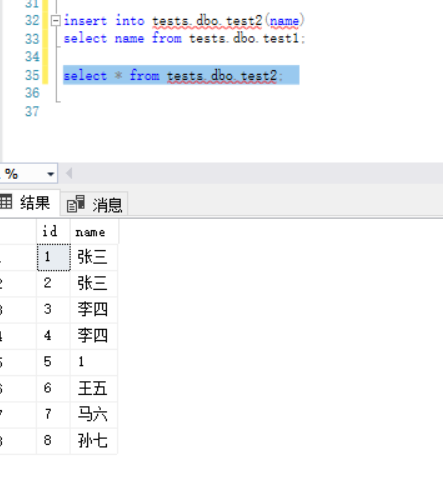
Task: Select the id cell with value 3
Action: [53, 309]
